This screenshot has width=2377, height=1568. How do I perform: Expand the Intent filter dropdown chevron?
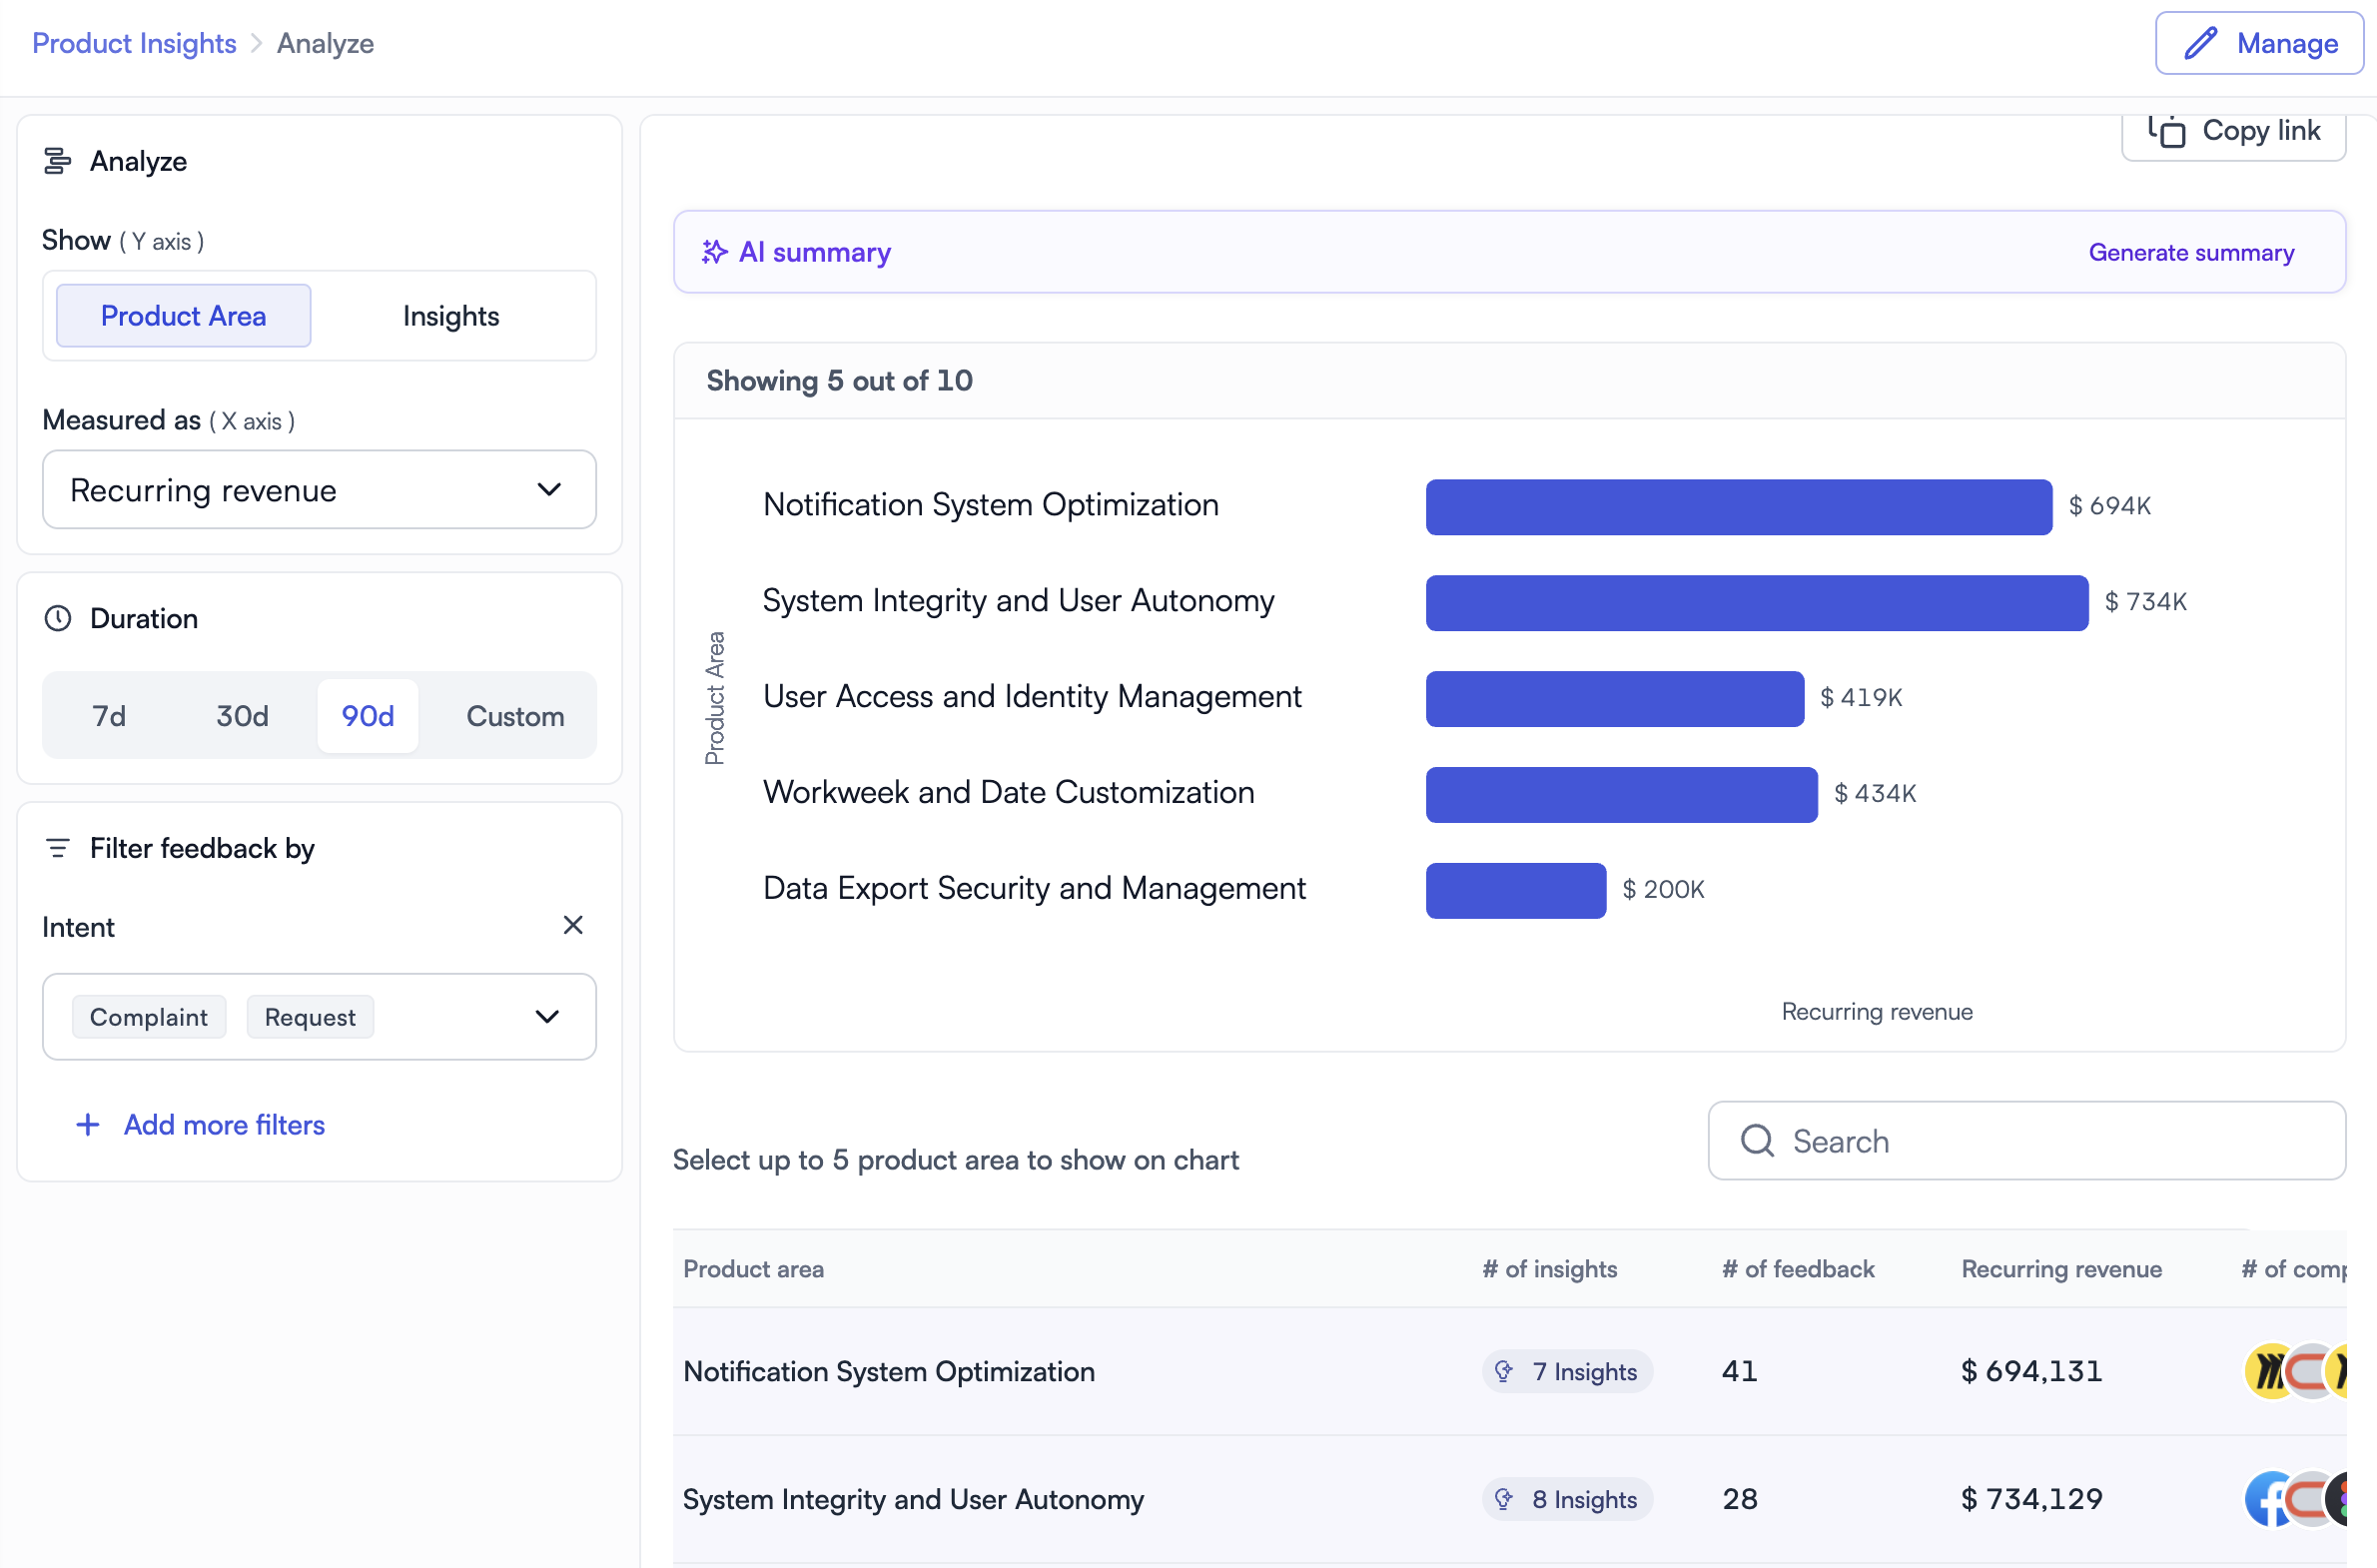[547, 1017]
